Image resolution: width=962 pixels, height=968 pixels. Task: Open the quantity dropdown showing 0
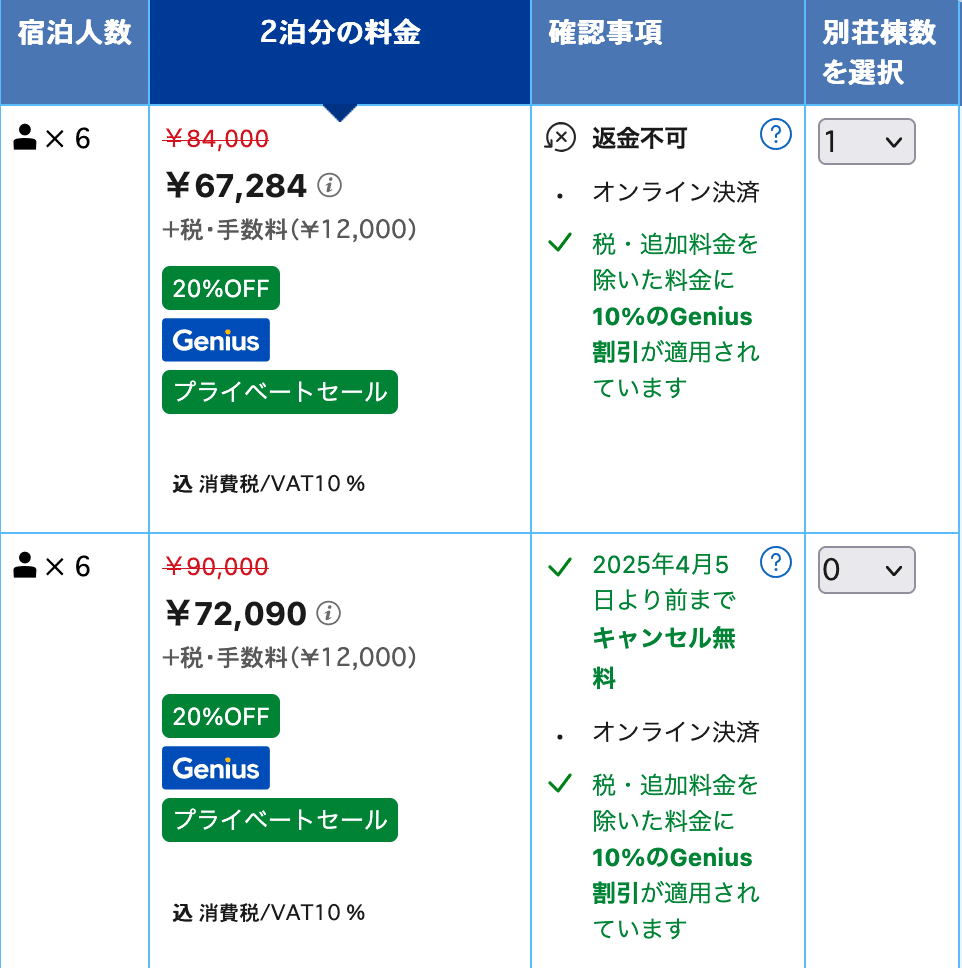click(x=866, y=569)
